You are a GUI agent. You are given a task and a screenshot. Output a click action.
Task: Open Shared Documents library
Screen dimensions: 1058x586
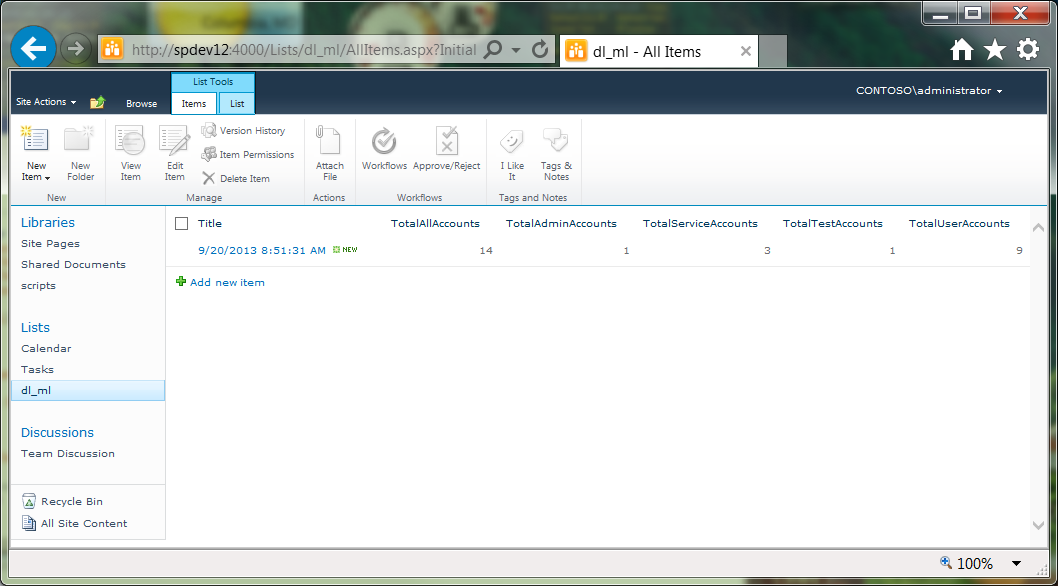point(74,264)
